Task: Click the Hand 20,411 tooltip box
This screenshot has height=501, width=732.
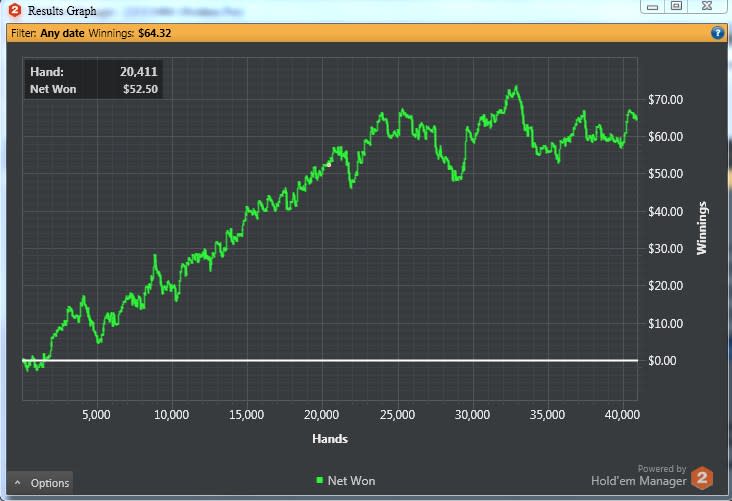Action: click(93, 79)
